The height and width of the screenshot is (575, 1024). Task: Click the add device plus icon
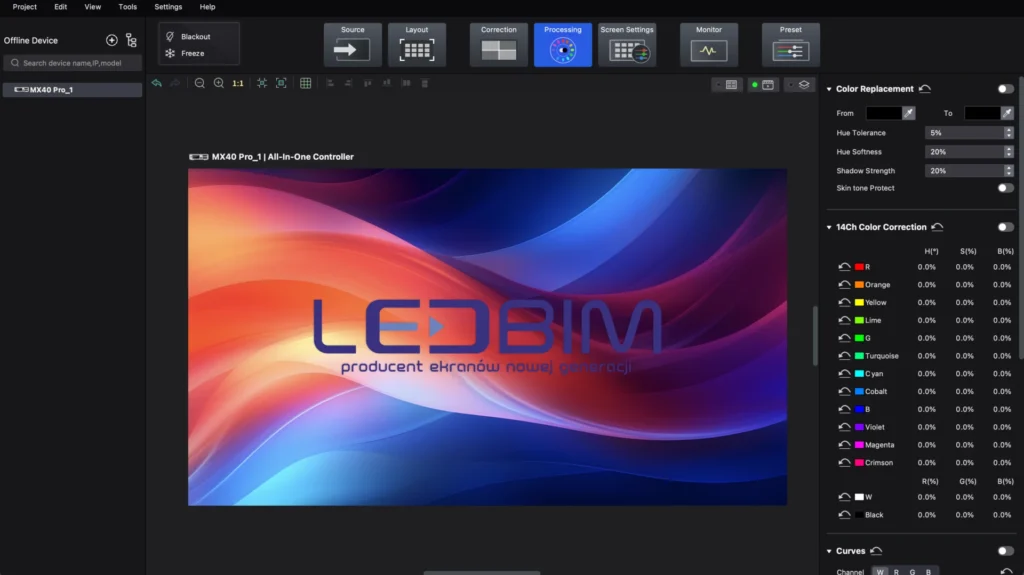pyautogui.click(x=112, y=40)
